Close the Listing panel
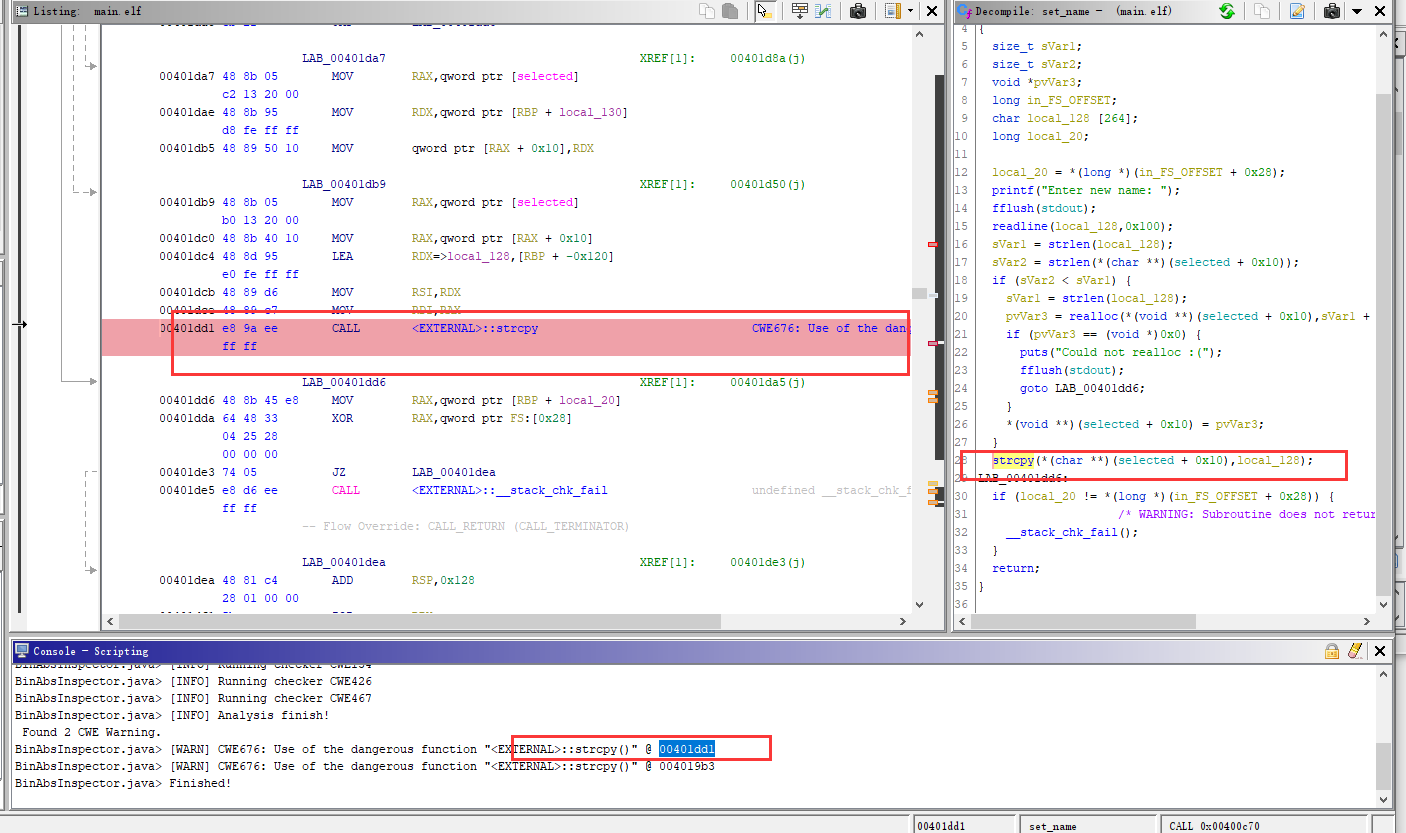The width and height of the screenshot is (1406, 833). coord(932,11)
